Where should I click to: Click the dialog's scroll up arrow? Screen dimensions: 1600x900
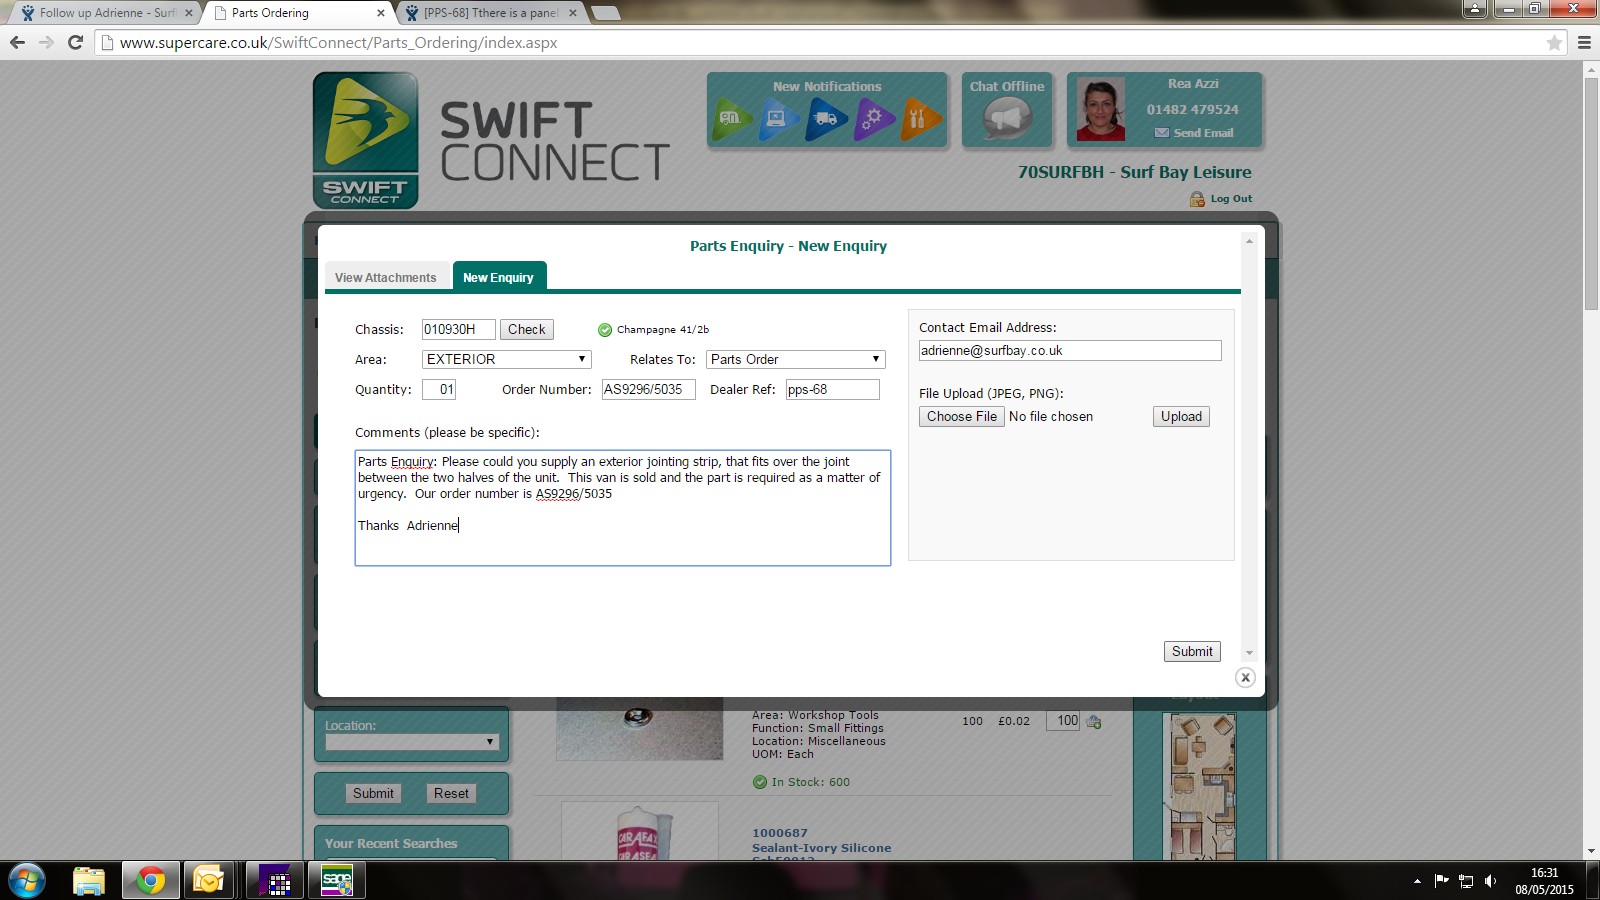[x=1249, y=241]
